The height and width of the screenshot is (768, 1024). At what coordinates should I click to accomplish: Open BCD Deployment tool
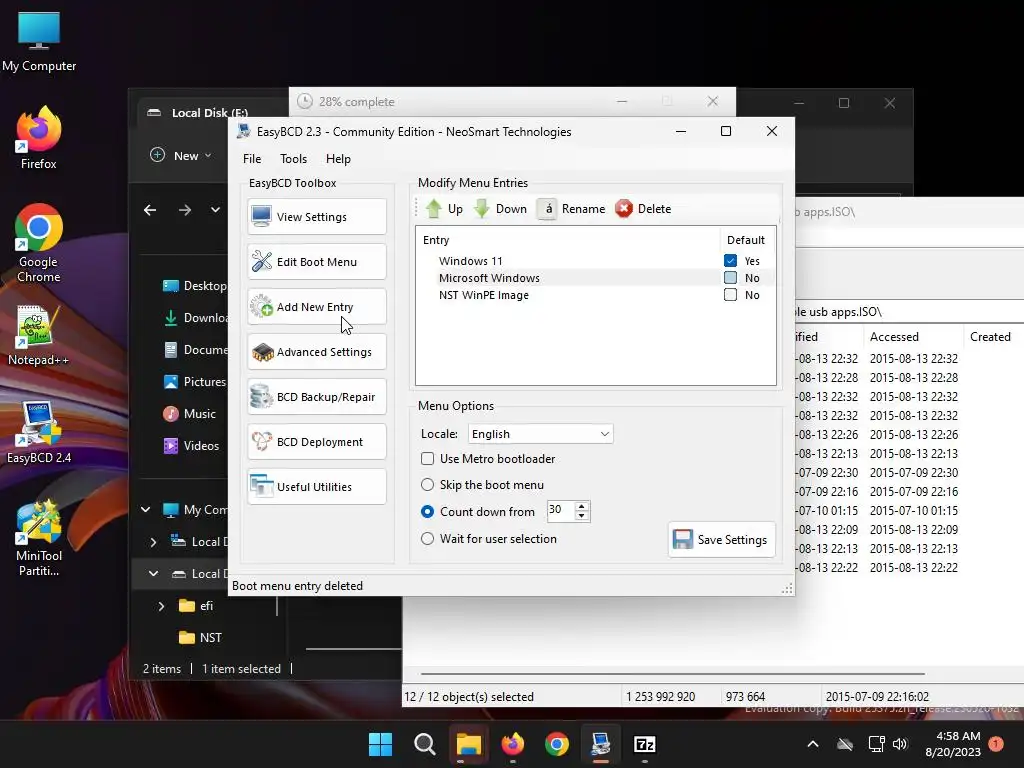point(317,442)
